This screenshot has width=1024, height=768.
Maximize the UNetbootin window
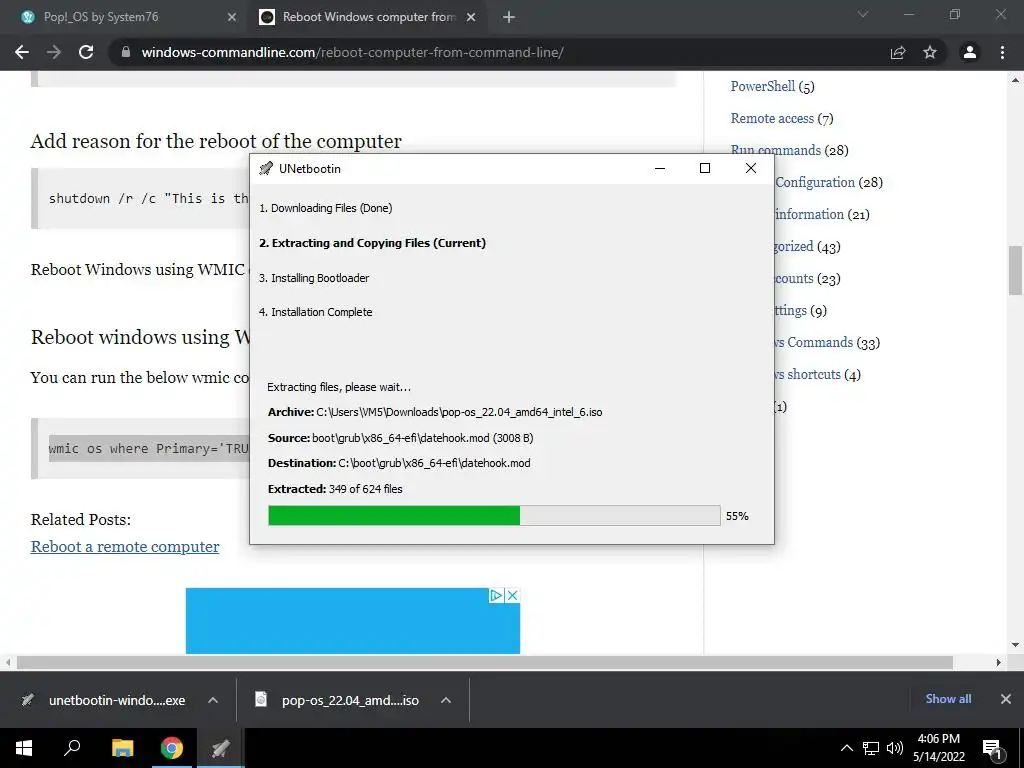pyautogui.click(x=705, y=168)
